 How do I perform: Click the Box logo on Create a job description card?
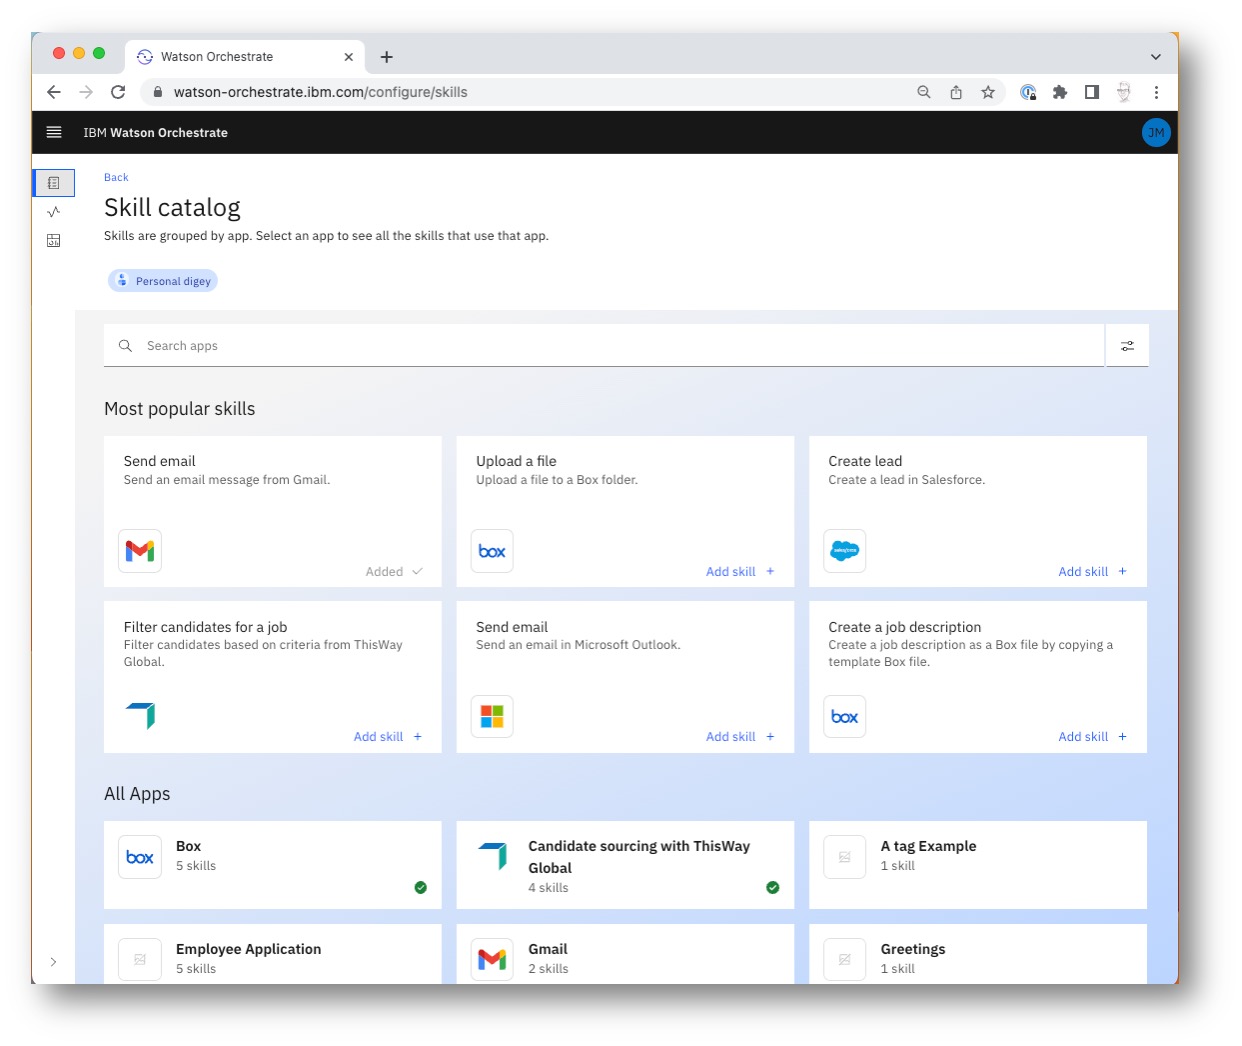click(x=845, y=716)
